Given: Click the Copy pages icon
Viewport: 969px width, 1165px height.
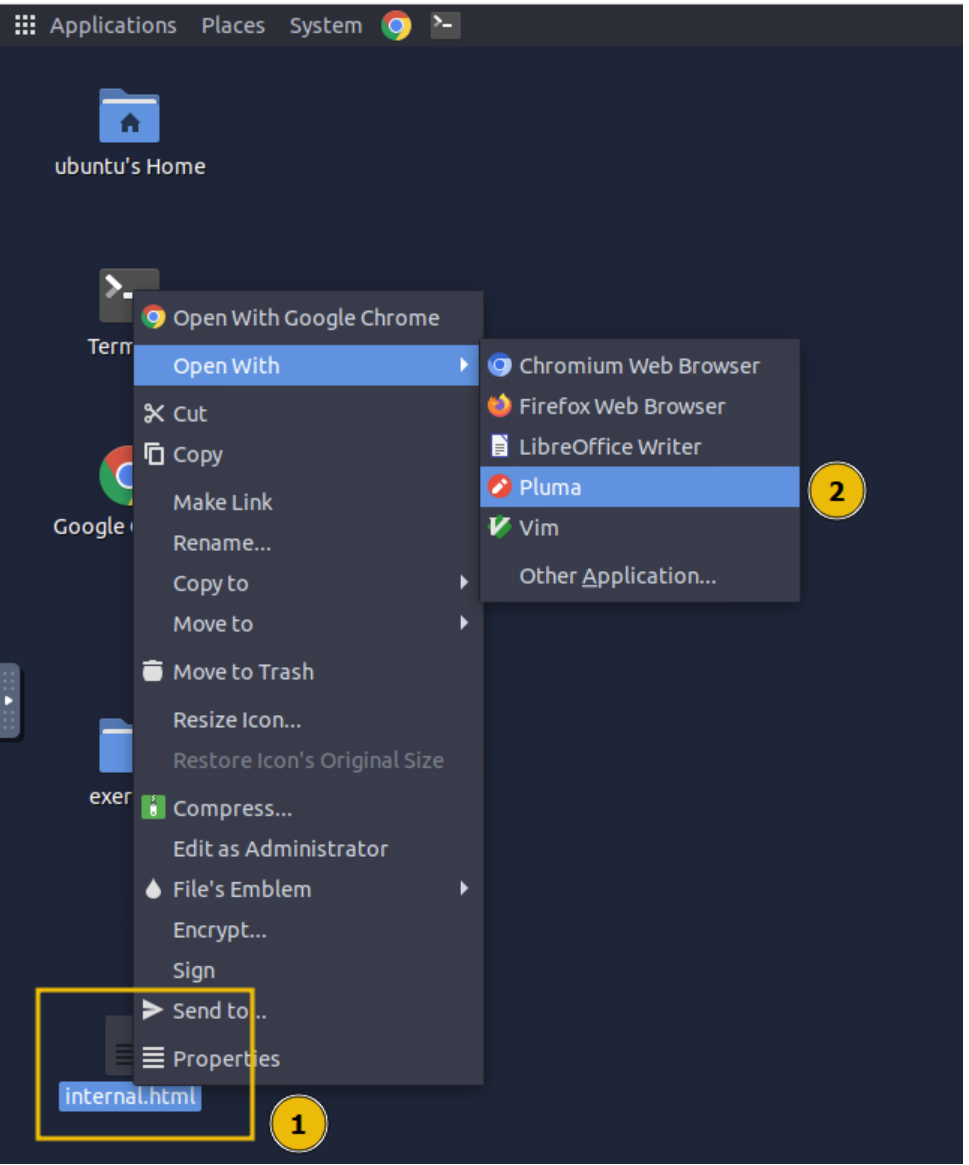Looking at the screenshot, I should coord(154,453).
